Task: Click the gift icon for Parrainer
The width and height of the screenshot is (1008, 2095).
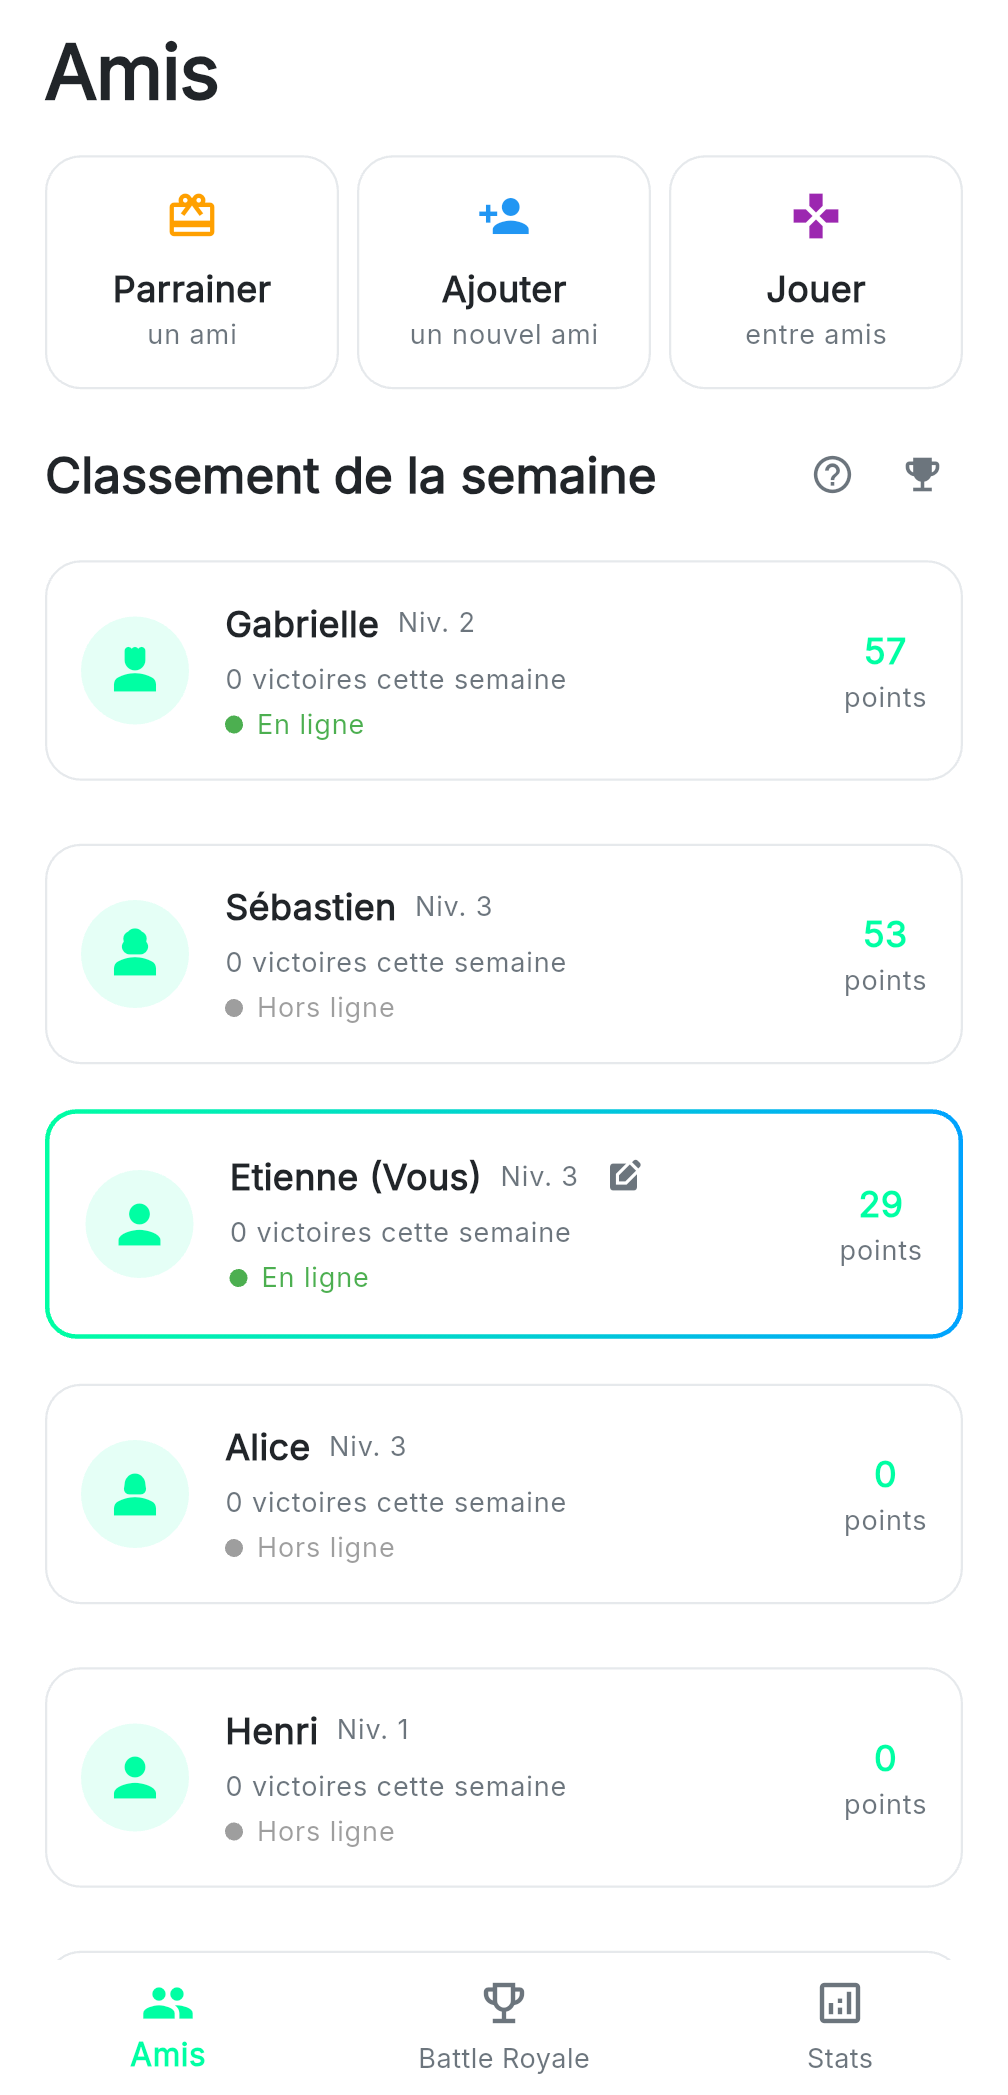Action: point(192,215)
